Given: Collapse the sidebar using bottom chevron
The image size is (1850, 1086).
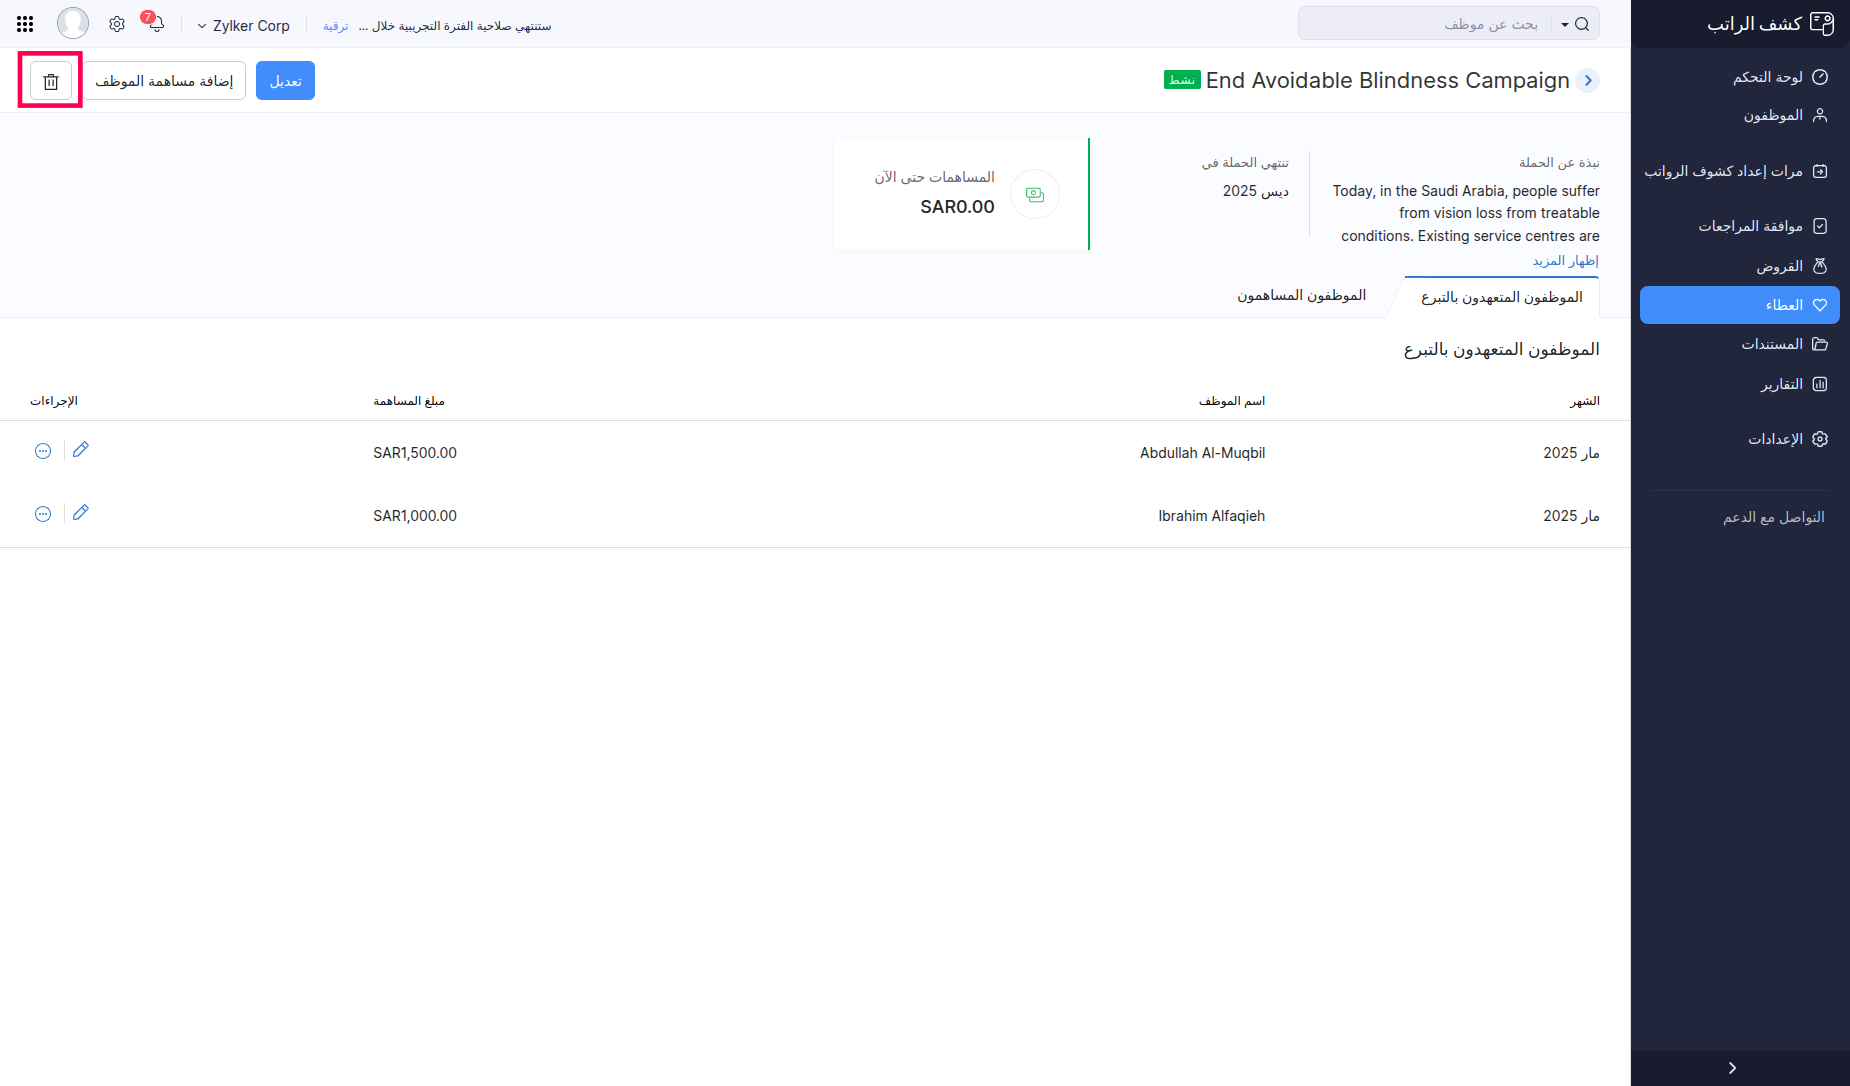Looking at the screenshot, I should [x=1732, y=1068].
